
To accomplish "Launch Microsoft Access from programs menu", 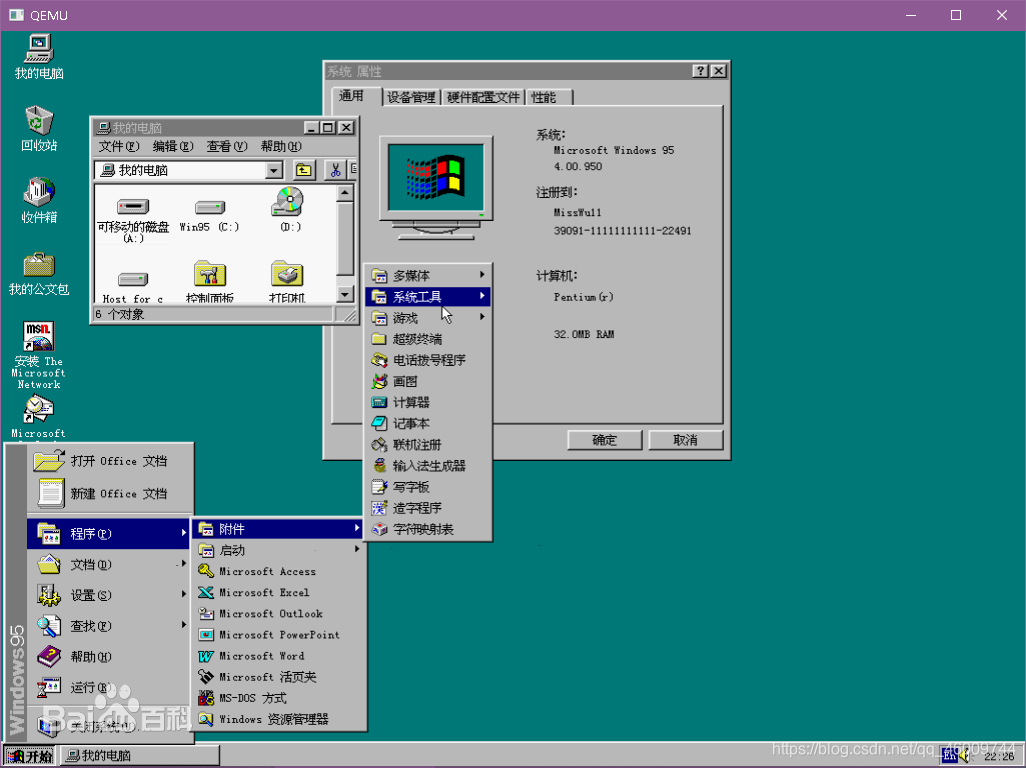I will (x=279, y=571).
